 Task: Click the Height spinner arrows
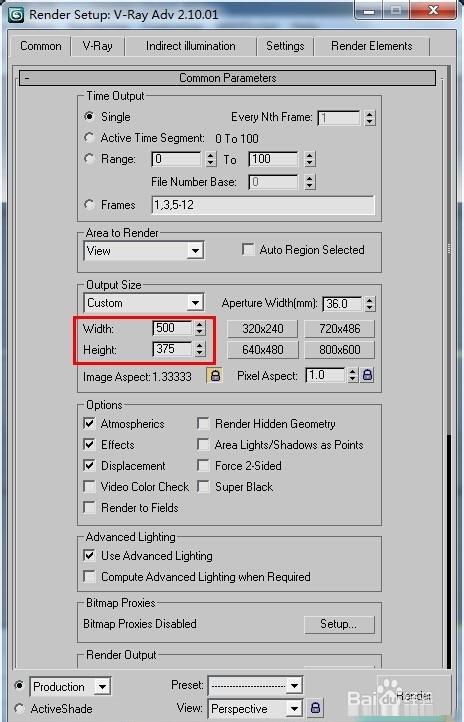[199, 349]
